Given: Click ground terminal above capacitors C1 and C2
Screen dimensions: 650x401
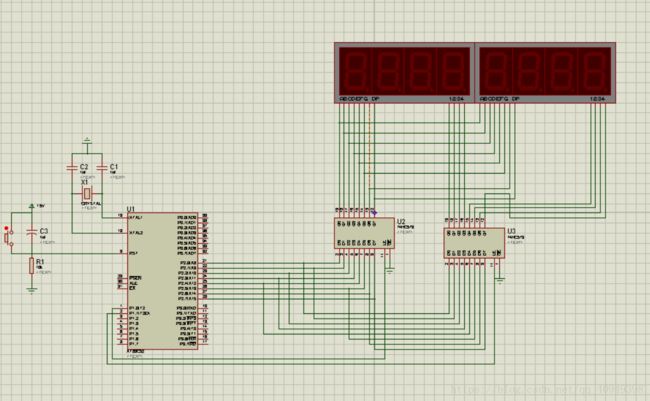Looking at the screenshot, I should 87,140.
